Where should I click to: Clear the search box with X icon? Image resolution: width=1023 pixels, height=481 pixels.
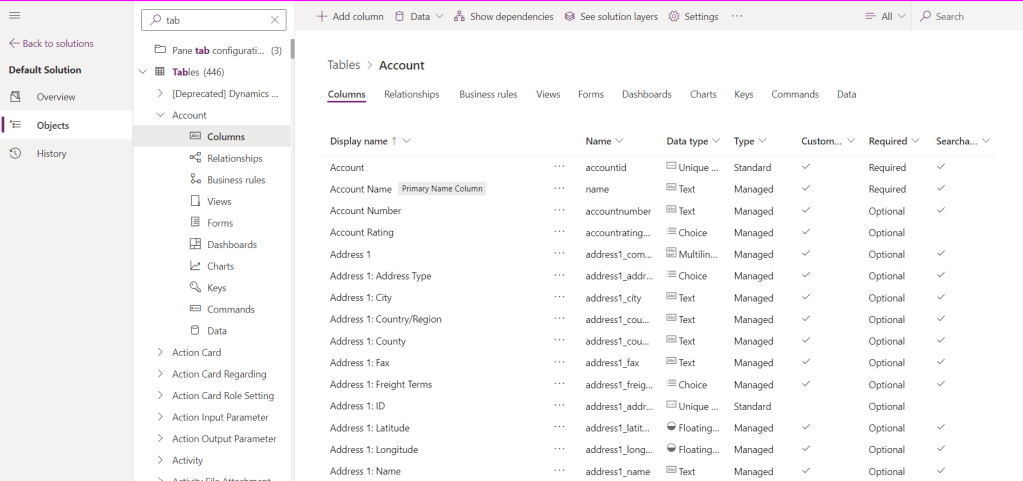tap(275, 20)
